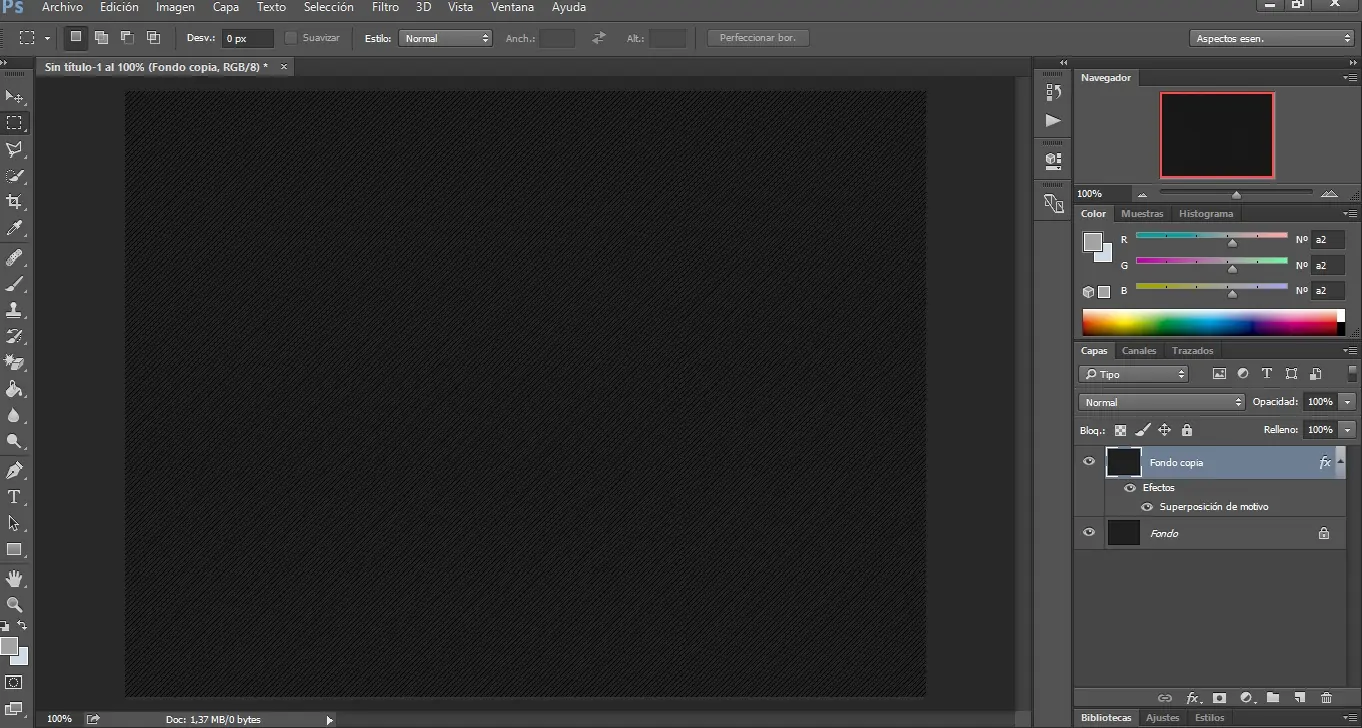
Task: Open the Archivo menu
Action: [x=62, y=7]
